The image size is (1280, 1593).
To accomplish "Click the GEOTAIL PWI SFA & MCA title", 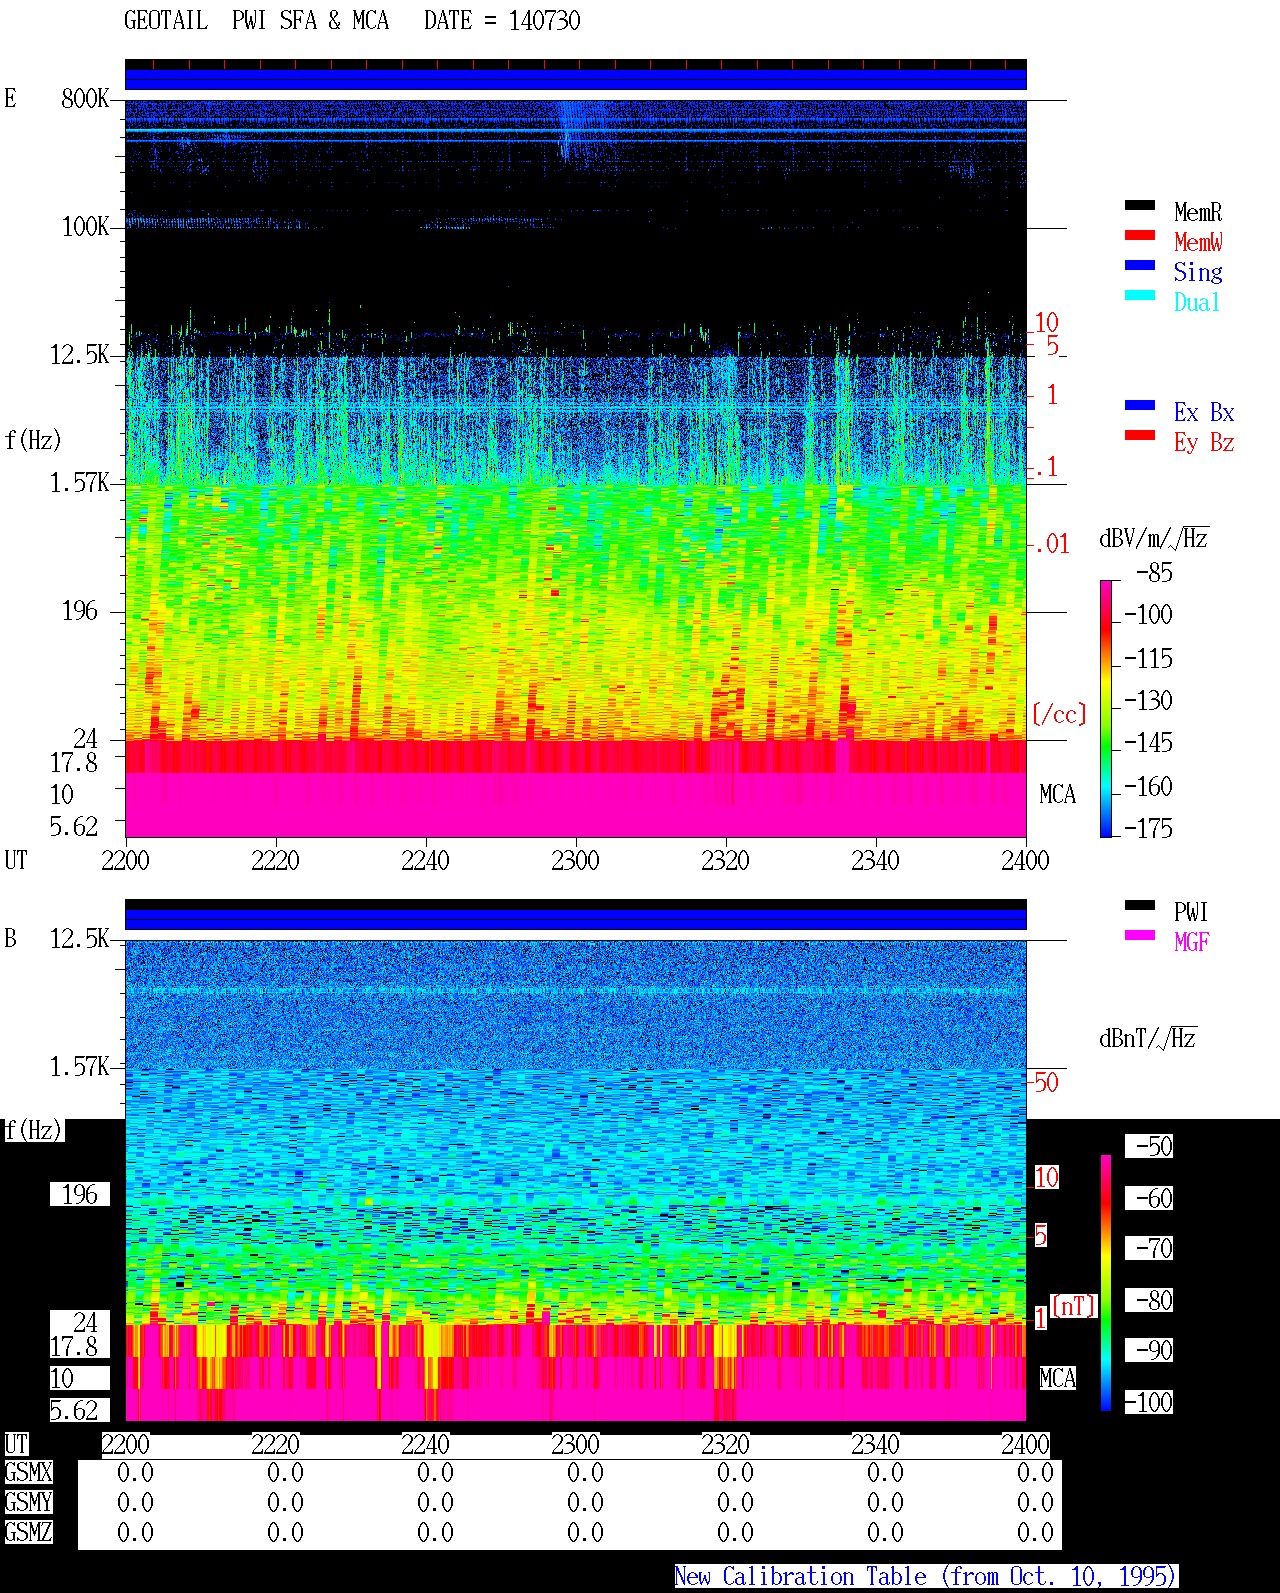I will [x=256, y=21].
